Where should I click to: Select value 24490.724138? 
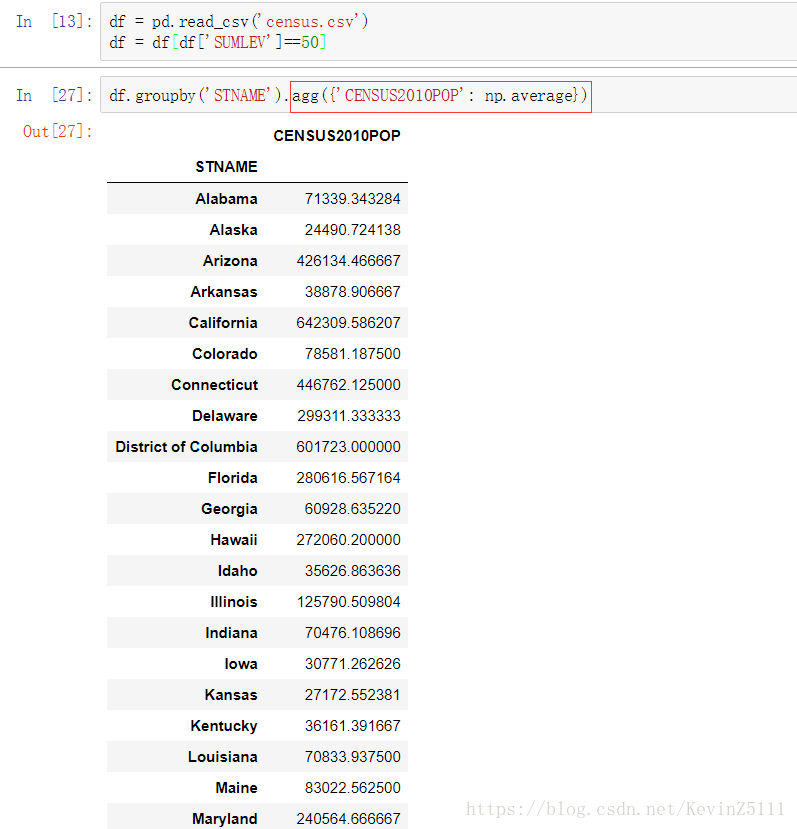353,230
